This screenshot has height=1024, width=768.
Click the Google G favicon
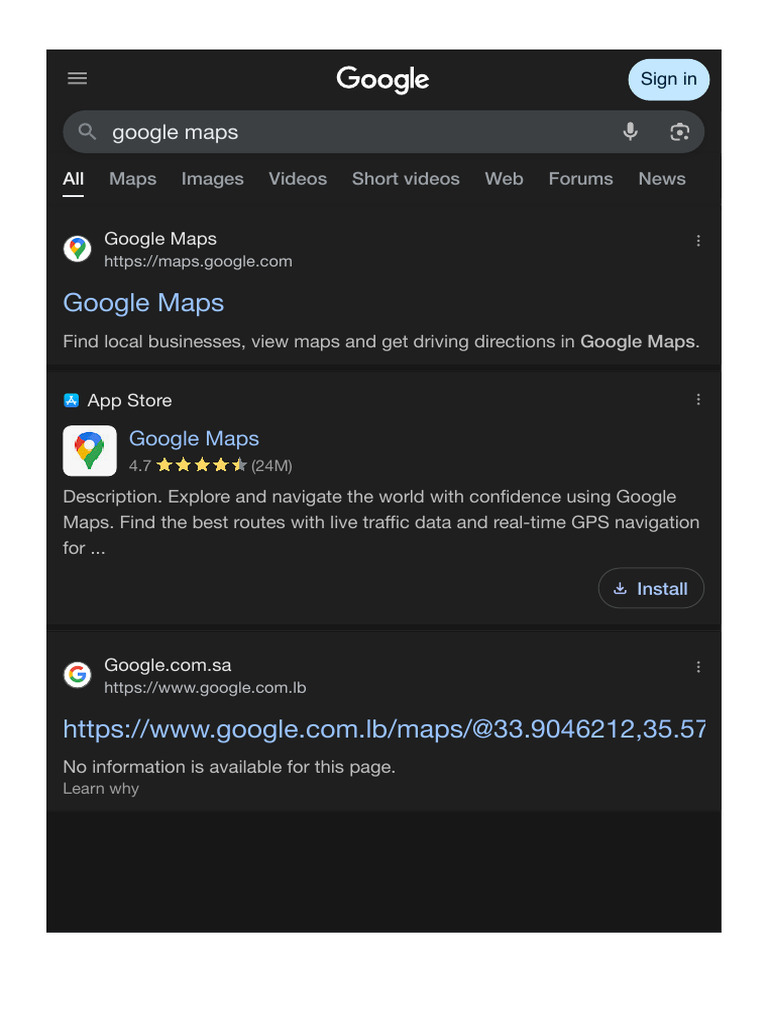click(x=77, y=675)
